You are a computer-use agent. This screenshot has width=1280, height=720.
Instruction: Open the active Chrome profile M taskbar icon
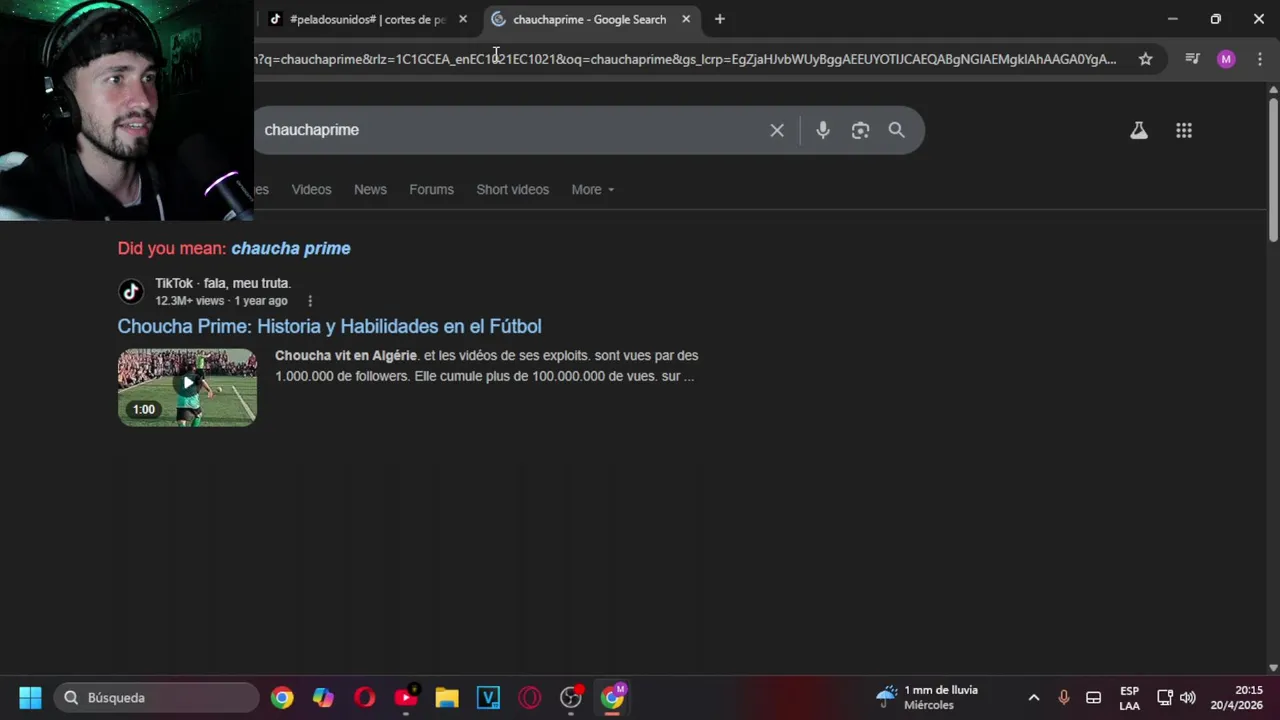coord(612,697)
